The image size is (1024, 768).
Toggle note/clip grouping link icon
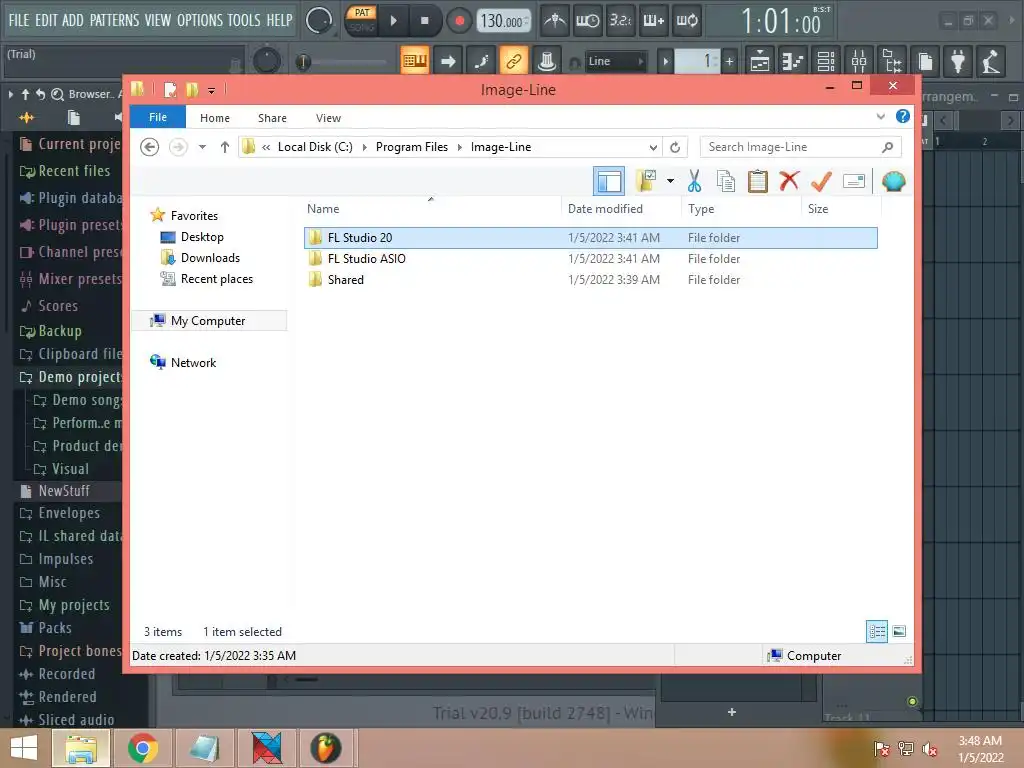(x=513, y=61)
